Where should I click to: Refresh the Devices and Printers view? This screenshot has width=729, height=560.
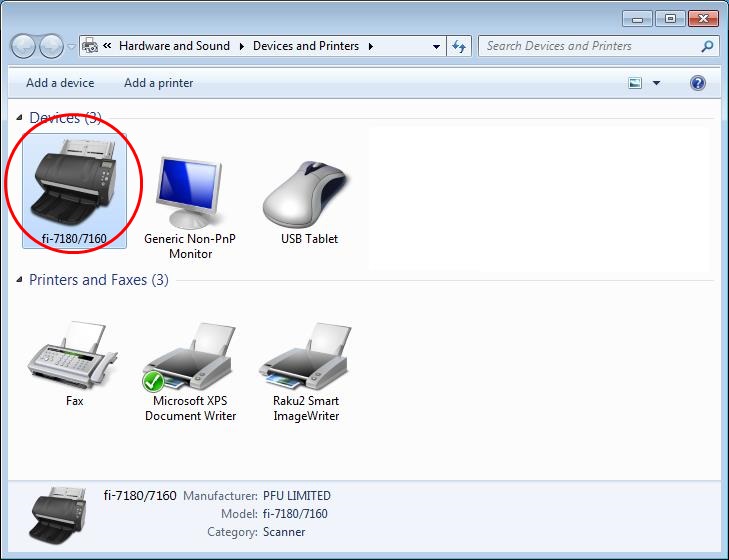click(459, 46)
